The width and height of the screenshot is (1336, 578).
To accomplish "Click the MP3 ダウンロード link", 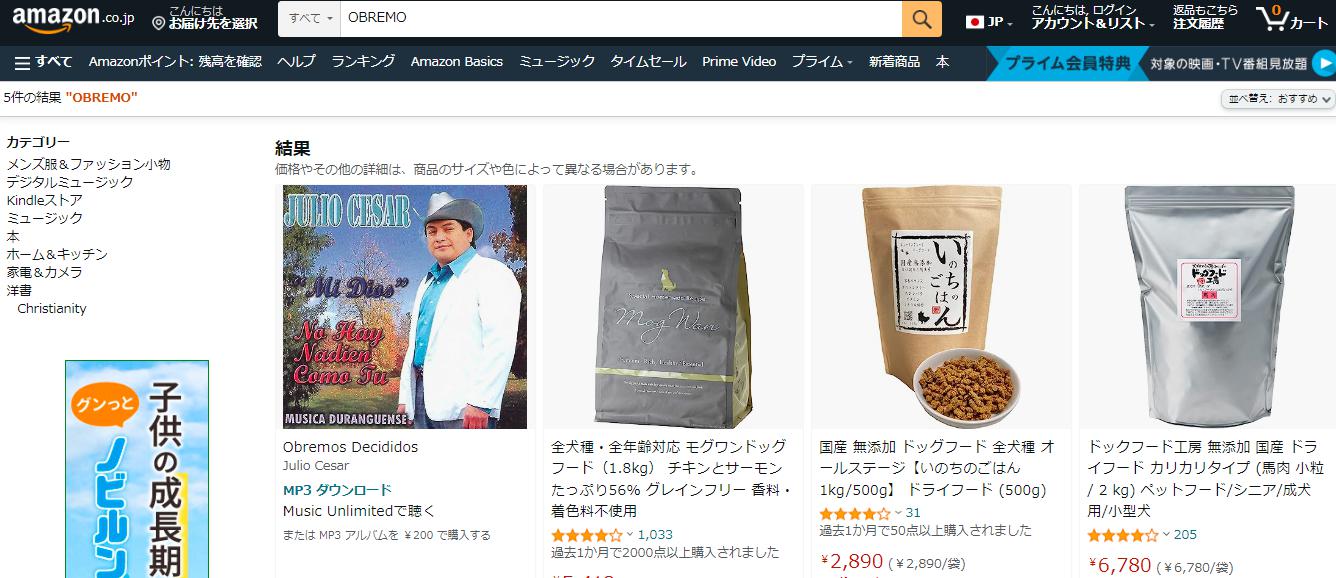I will coord(337,490).
